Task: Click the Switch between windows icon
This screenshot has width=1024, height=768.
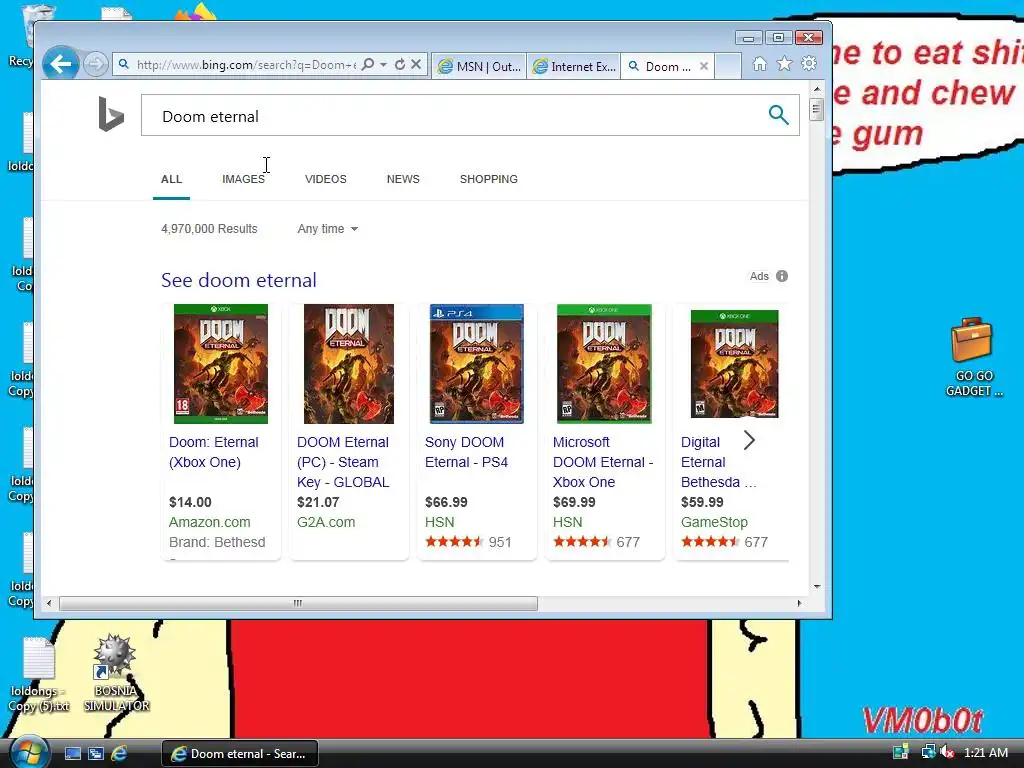Action: pos(96,754)
